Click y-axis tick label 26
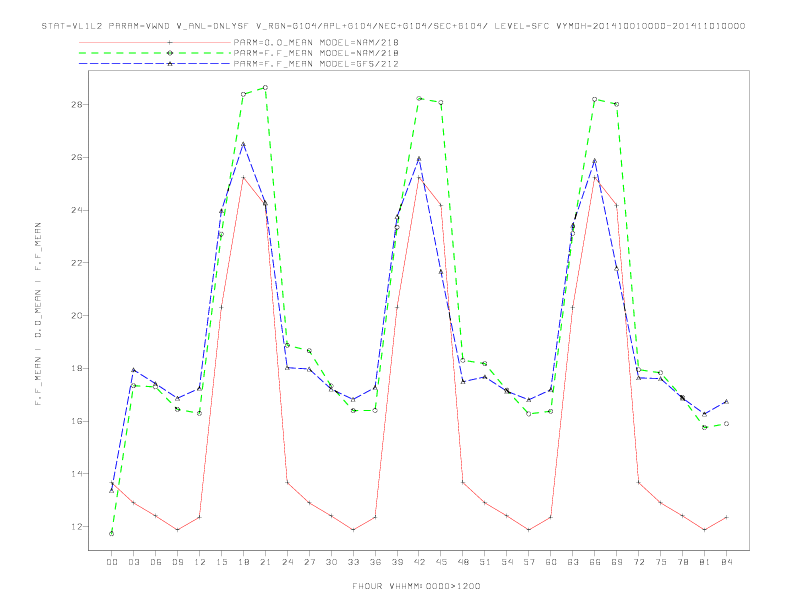This screenshot has height=612, width=792. point(77,158)
